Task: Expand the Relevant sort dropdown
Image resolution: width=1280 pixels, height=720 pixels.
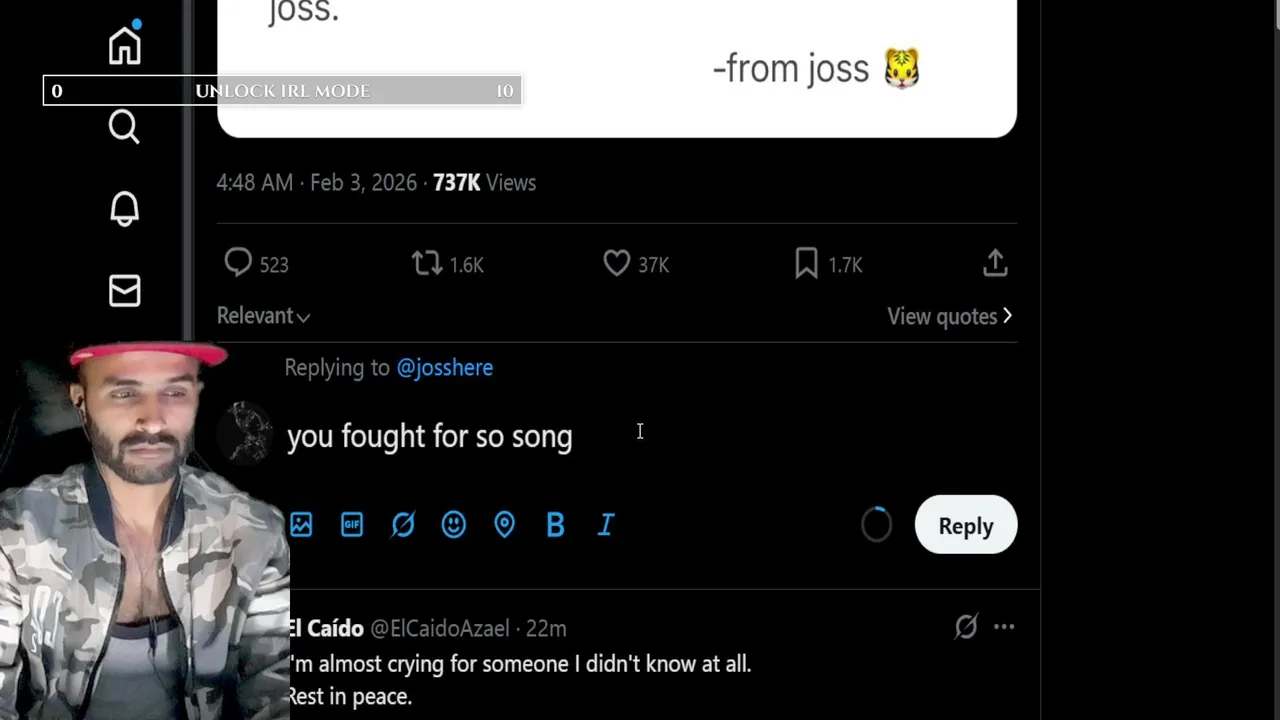Action: coord(263,316)
